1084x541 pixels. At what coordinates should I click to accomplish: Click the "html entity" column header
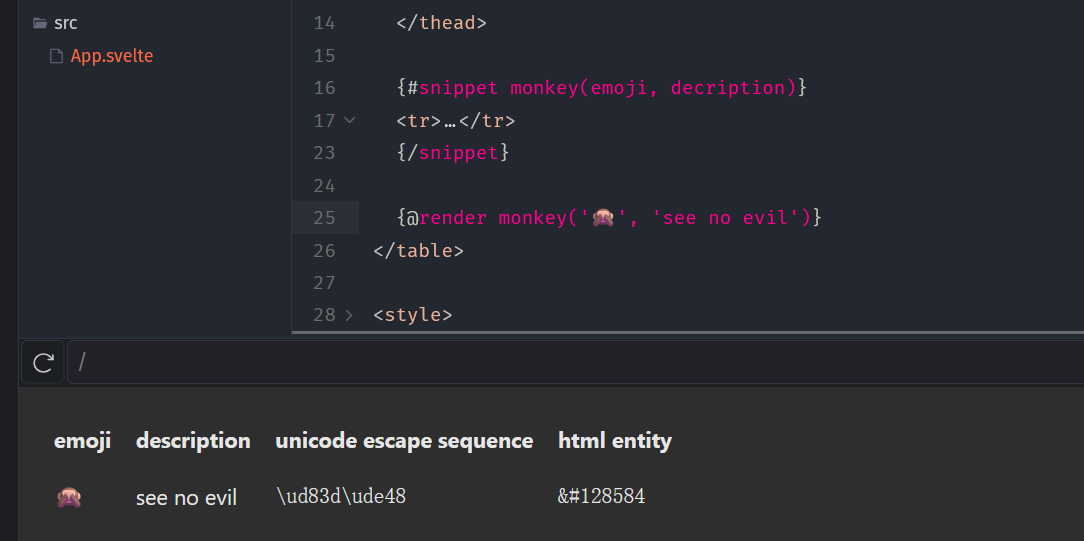pos(614,440)
